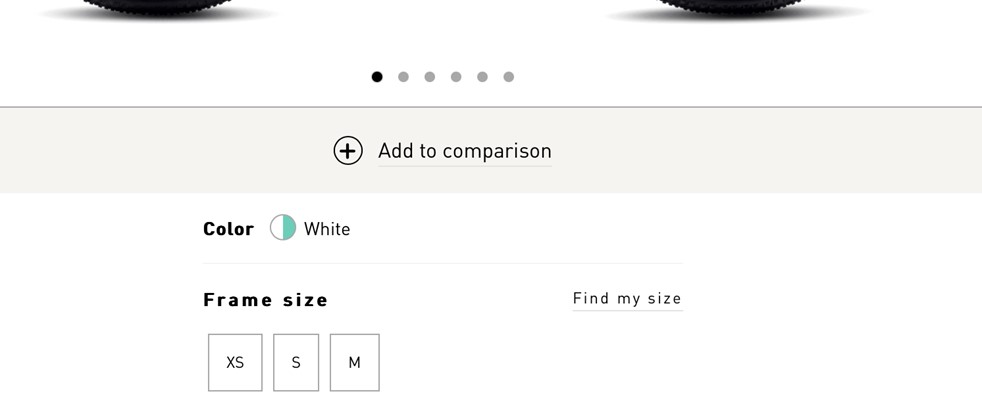Click the right bike wheel image
Image resolution: width=982 pixels, height=402 pixels.
(x=738, y=10)
